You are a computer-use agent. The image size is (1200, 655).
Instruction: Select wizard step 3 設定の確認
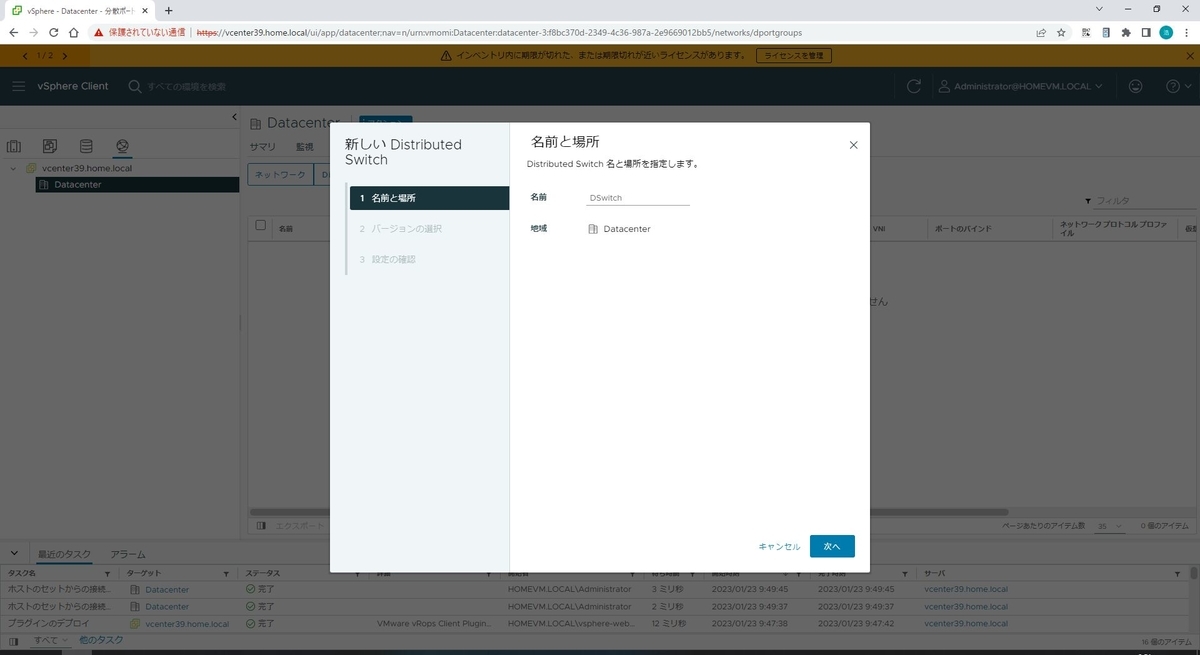pos(429,259)
